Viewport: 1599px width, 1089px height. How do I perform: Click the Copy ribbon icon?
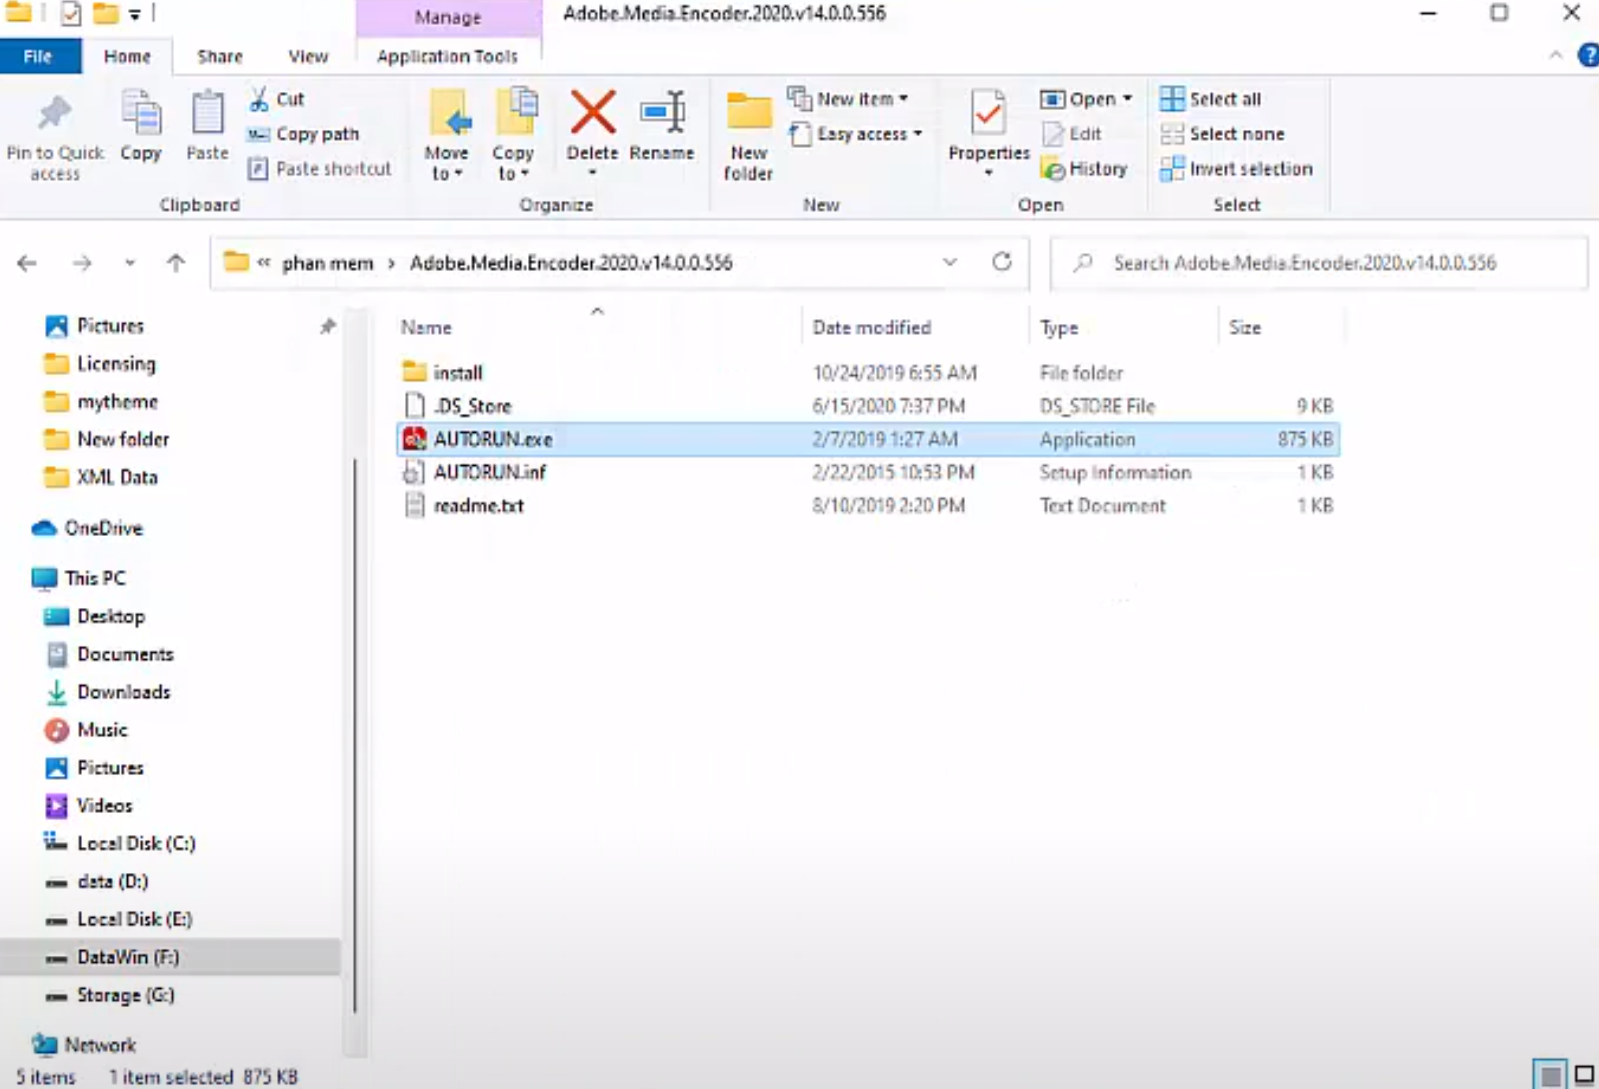pyautogui.click(x=140, y=113)
